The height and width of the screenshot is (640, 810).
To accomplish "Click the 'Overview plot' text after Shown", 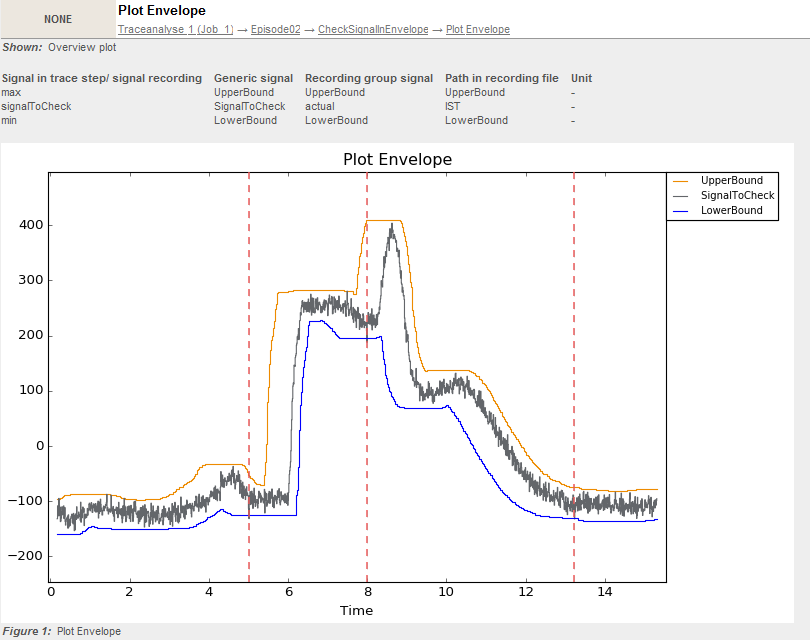I will tap(82, 48).
